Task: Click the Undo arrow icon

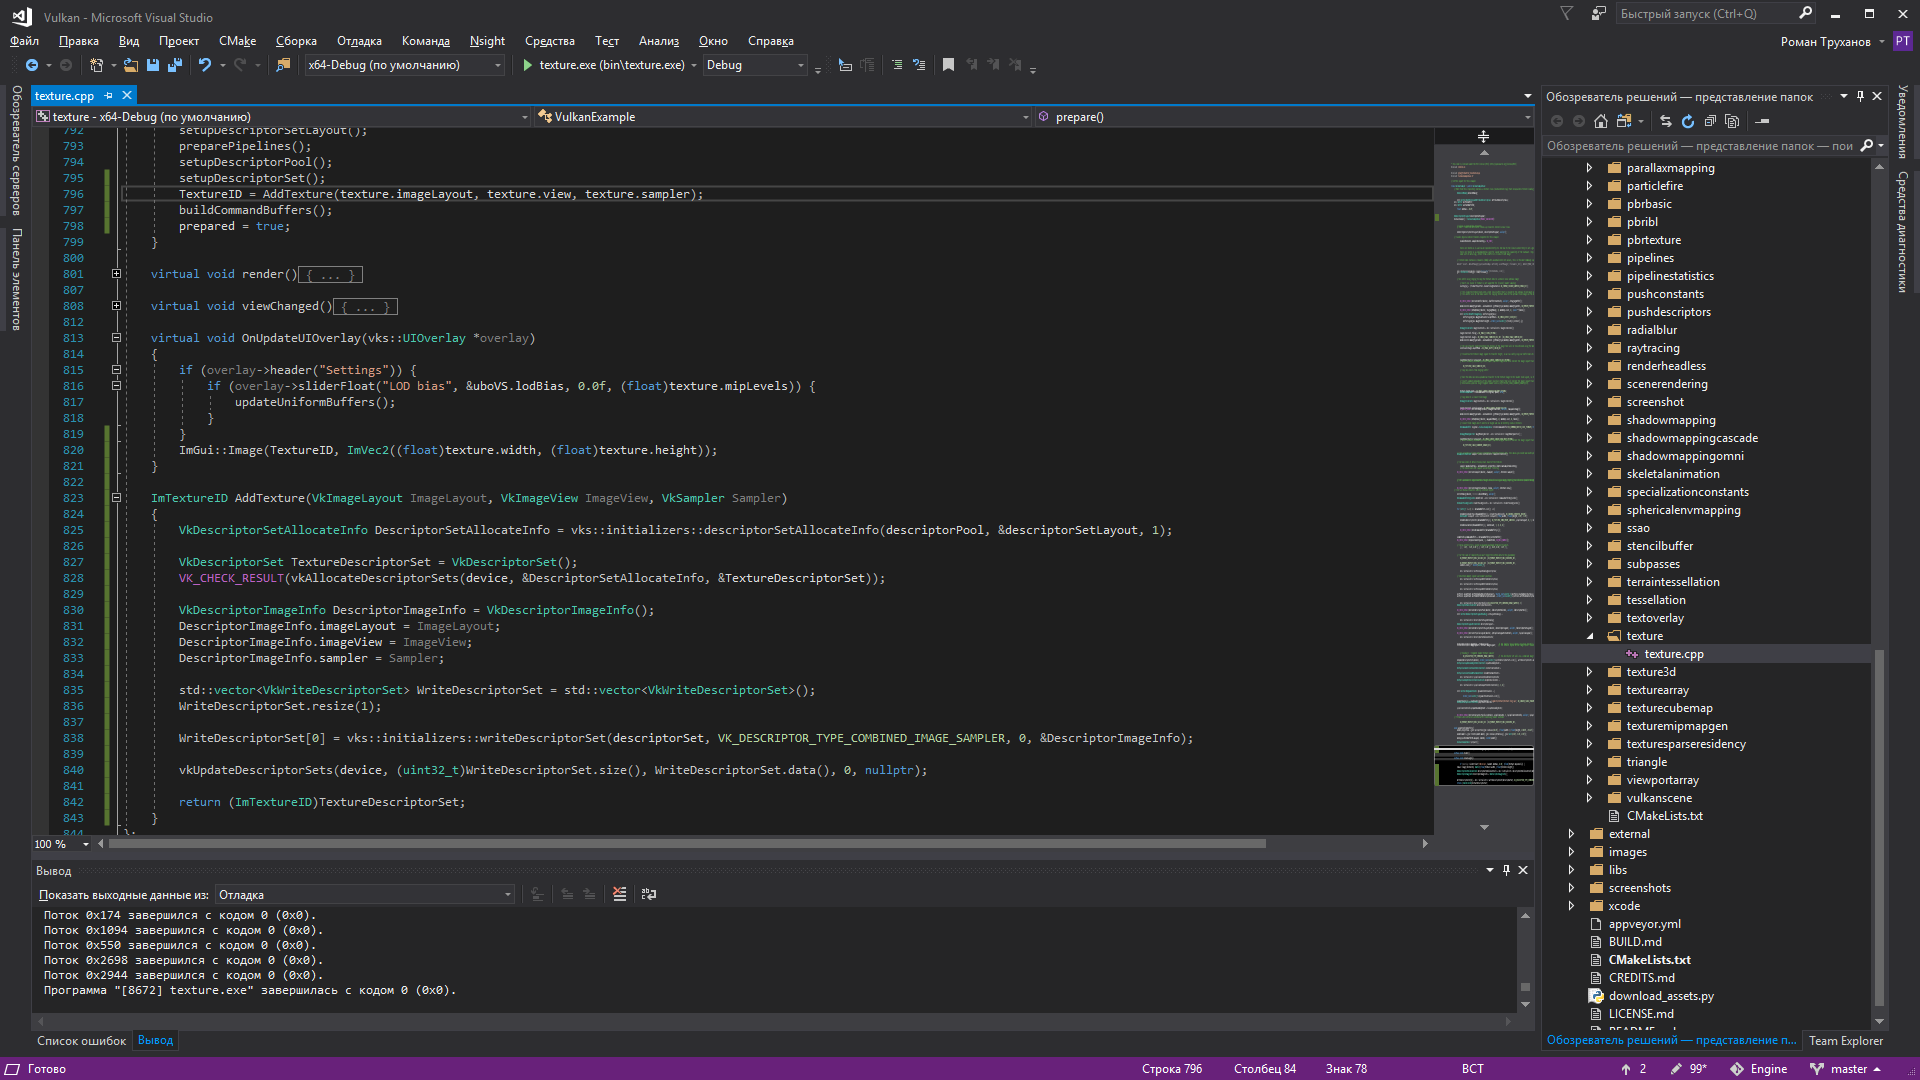Action: [x=204, y=65]
